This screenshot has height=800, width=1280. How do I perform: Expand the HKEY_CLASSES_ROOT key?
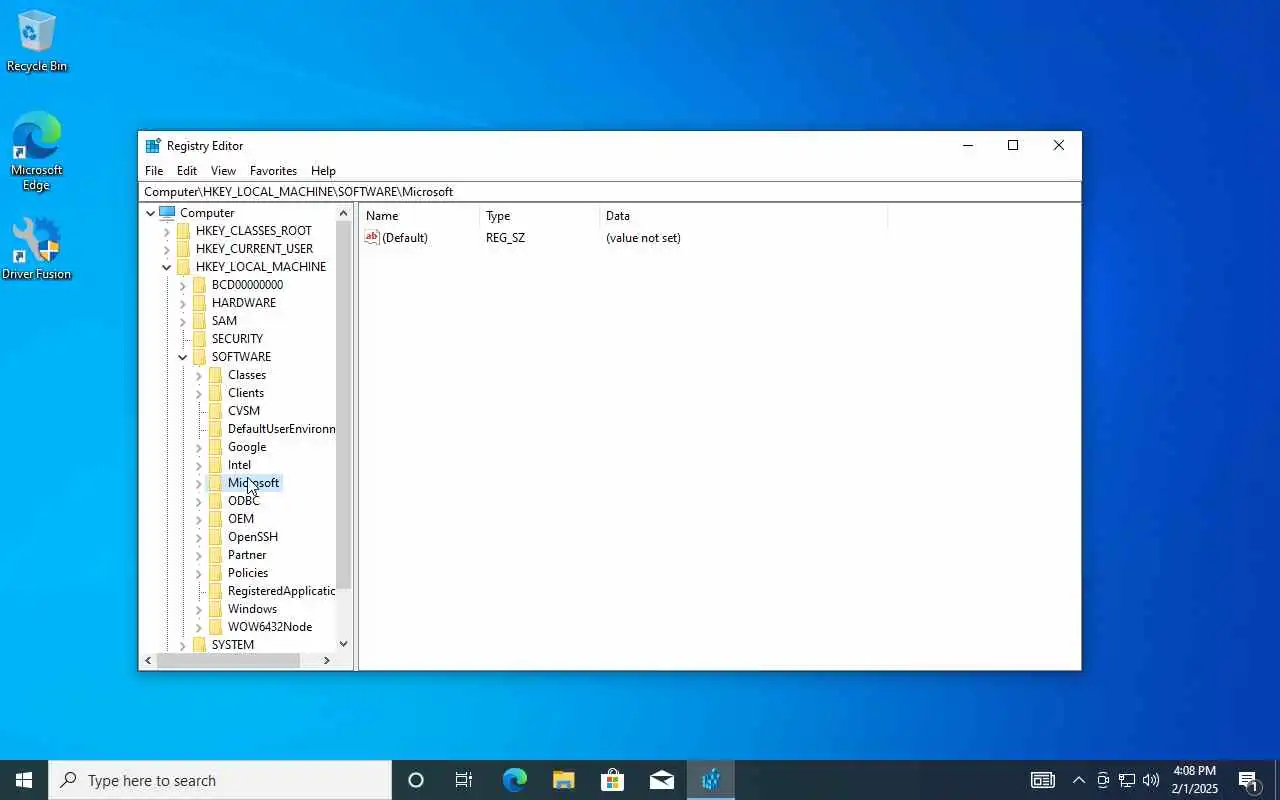click(x=167, y=231)
